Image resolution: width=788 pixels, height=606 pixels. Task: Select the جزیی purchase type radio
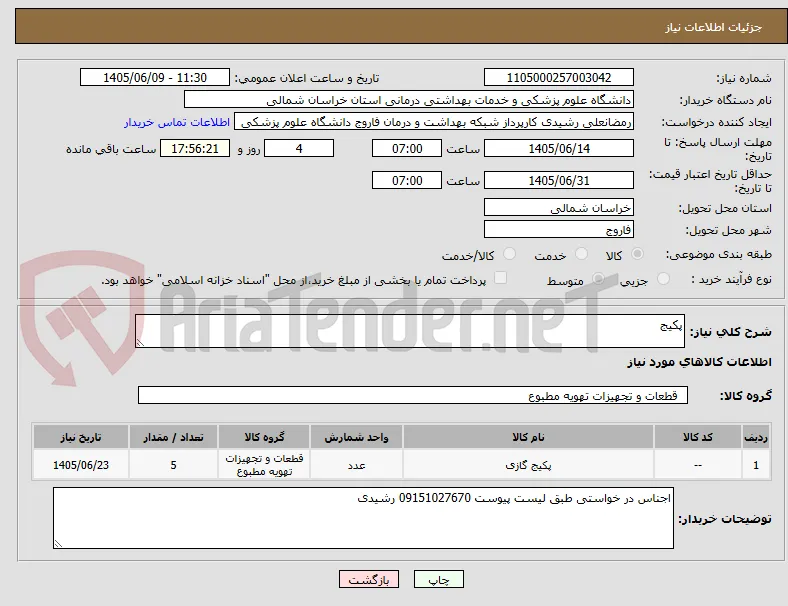point(663,278)
